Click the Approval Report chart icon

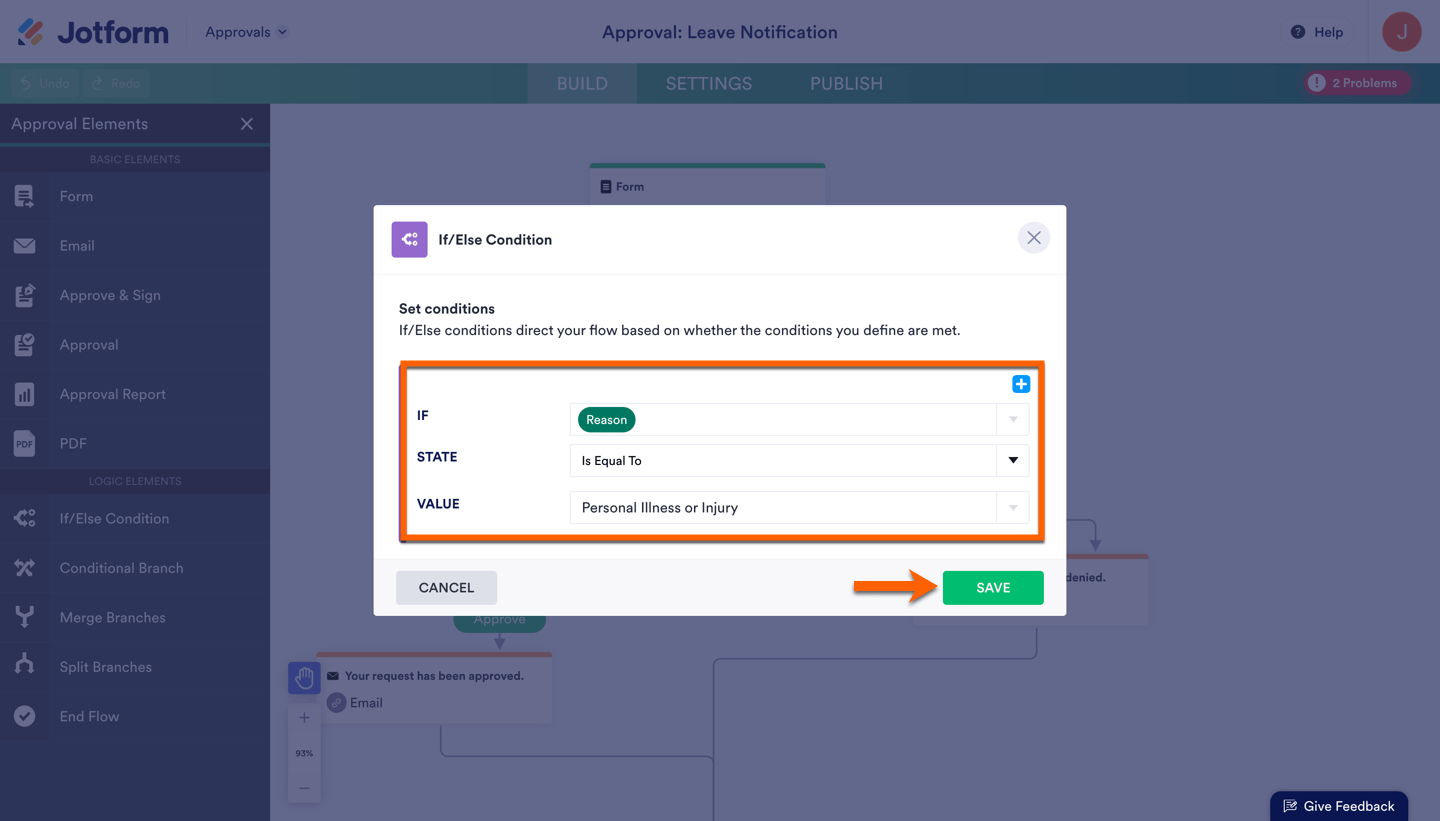25,394
